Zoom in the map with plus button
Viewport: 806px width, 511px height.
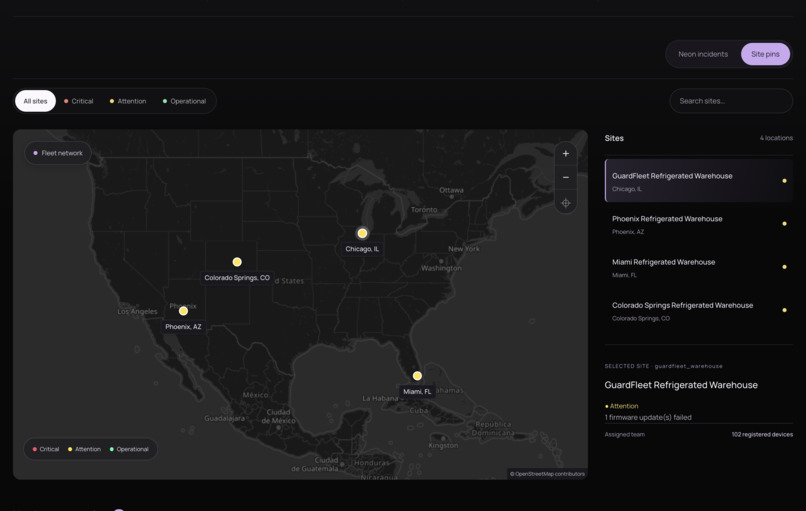[565, 154]
